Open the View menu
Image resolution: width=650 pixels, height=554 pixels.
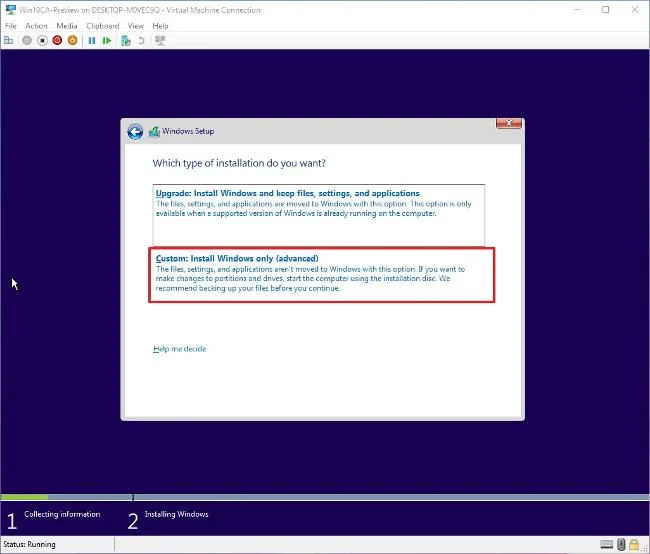pos(136,26)
